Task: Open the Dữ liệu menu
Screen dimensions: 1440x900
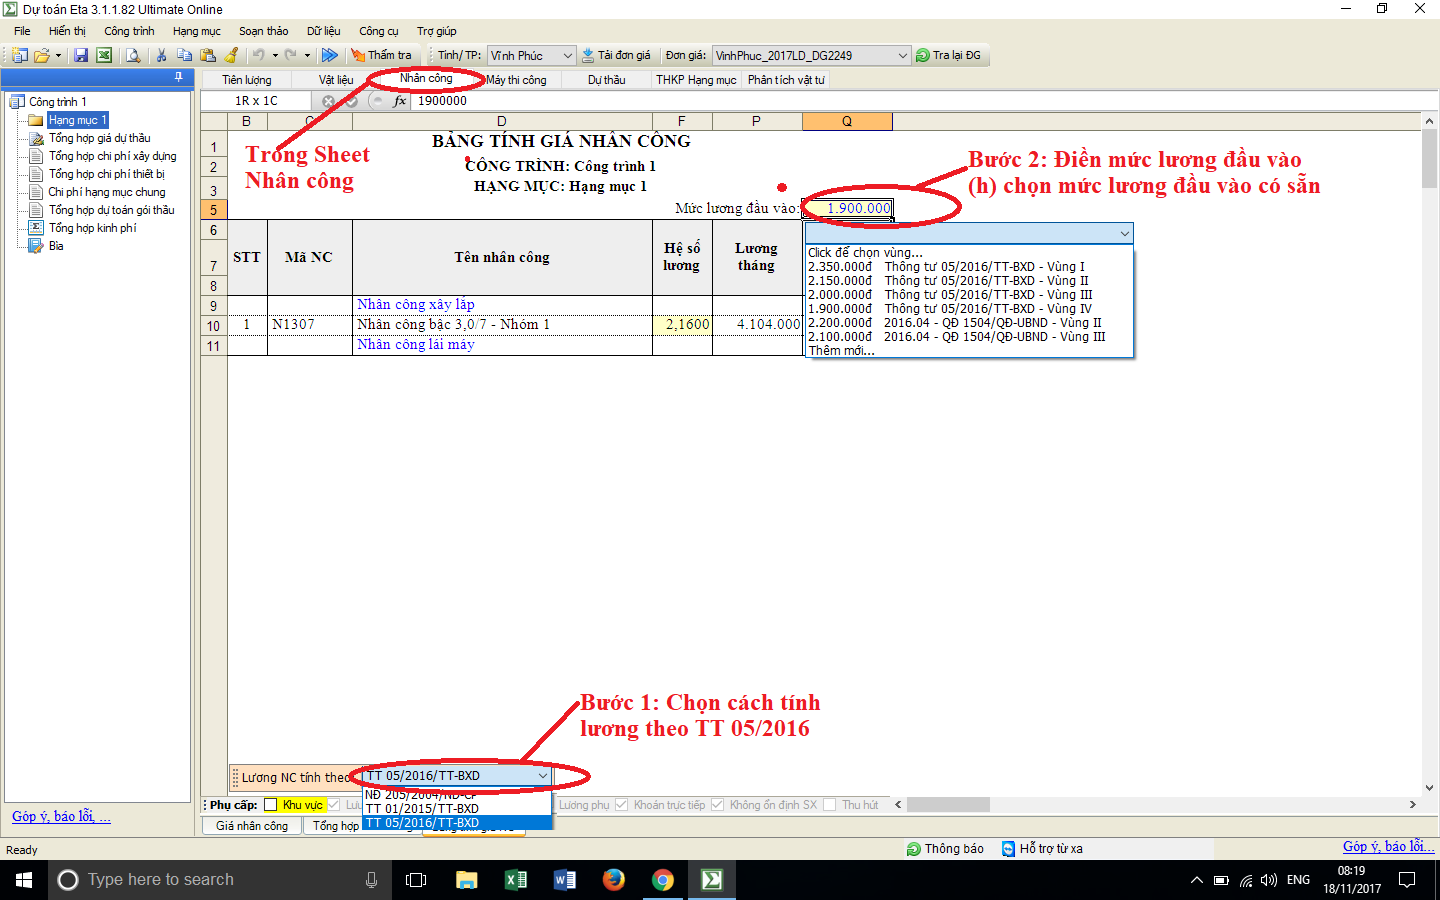Action: (x=323, y=31)
